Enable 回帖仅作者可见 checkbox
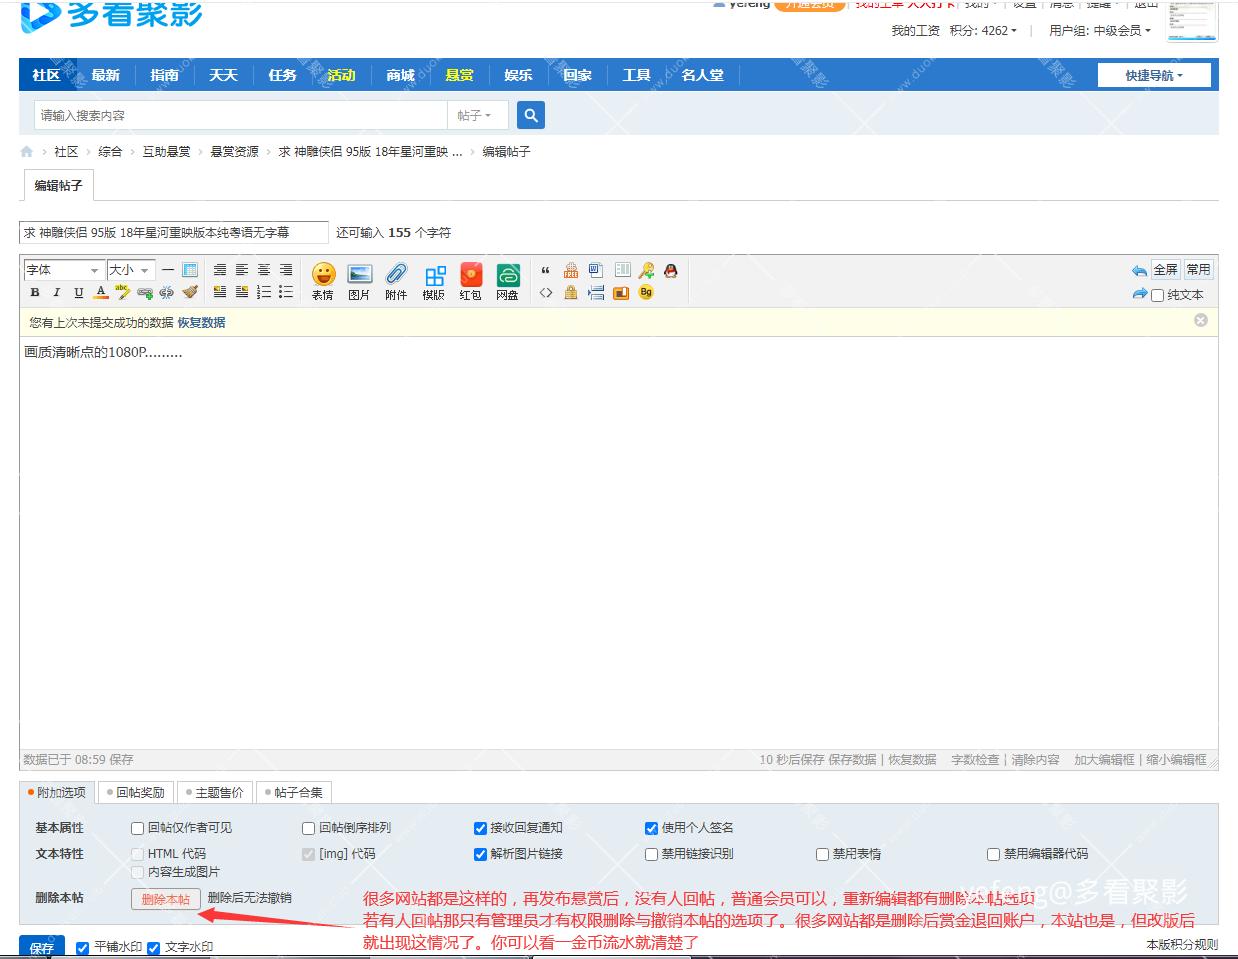This screenshot has width=1238, height=959. click(x=138, y=828)
